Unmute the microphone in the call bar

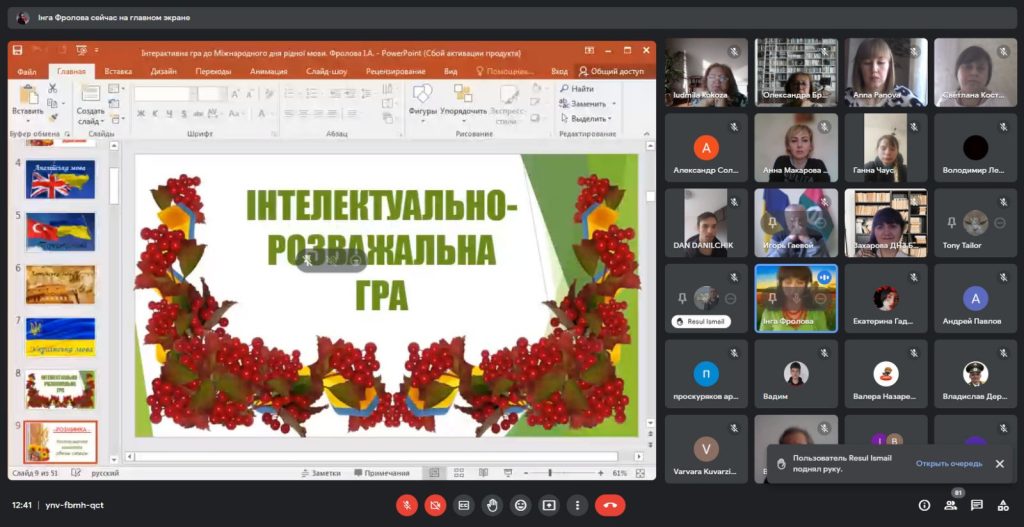pos(407,505)
